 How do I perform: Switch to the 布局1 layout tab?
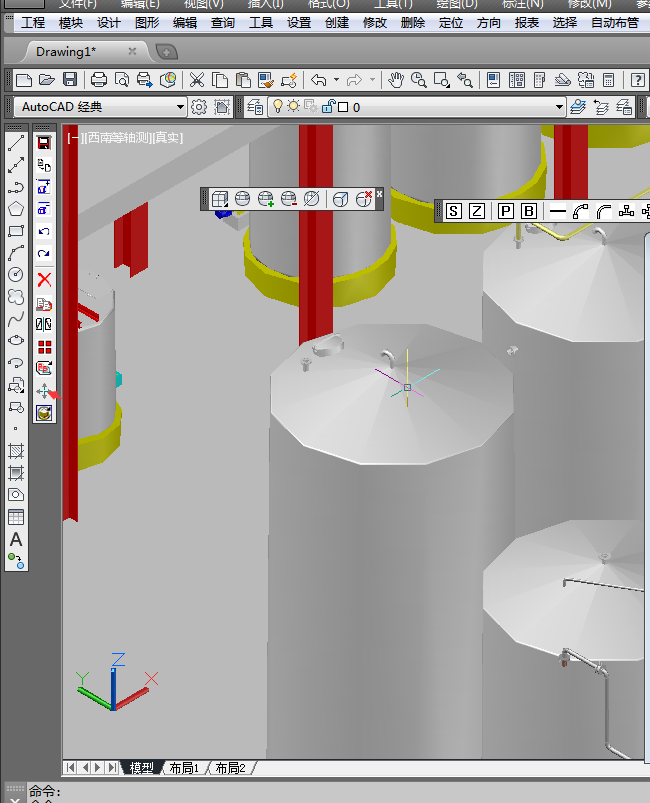tap(184, 768)
